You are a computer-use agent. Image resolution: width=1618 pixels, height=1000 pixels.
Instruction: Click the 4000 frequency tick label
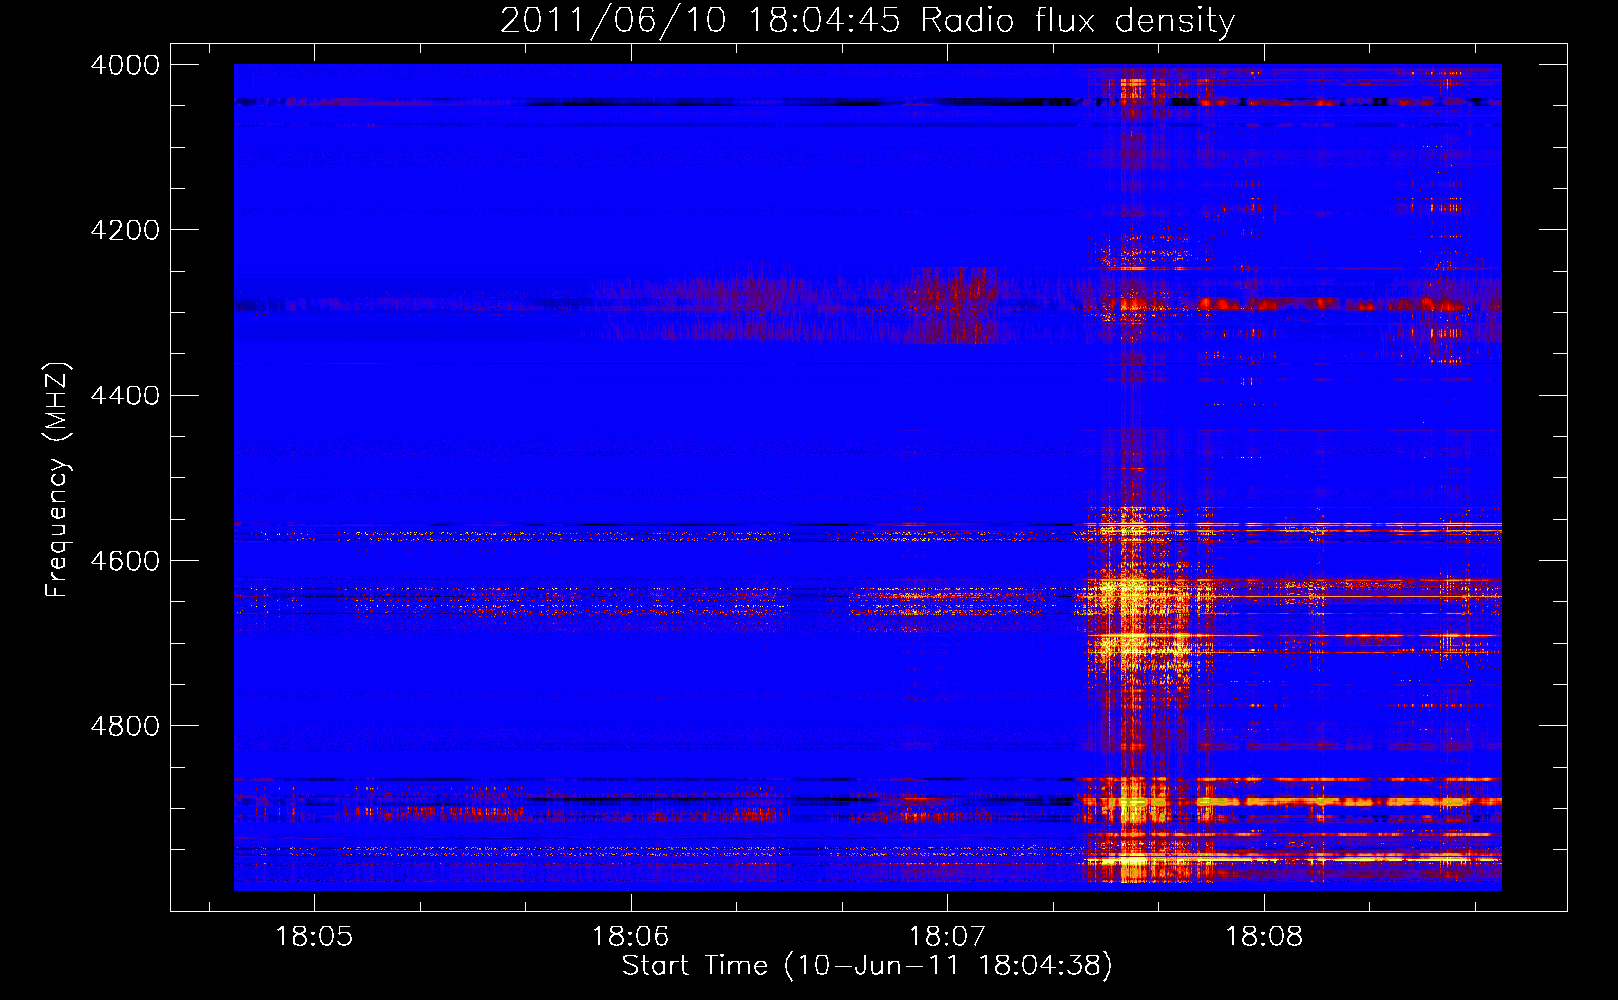pos(125,65)
